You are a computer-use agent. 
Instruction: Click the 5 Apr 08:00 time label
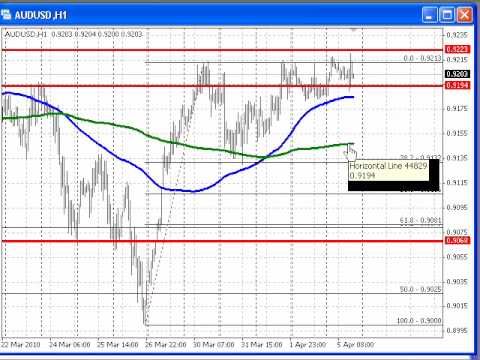(x=355, y=344)
